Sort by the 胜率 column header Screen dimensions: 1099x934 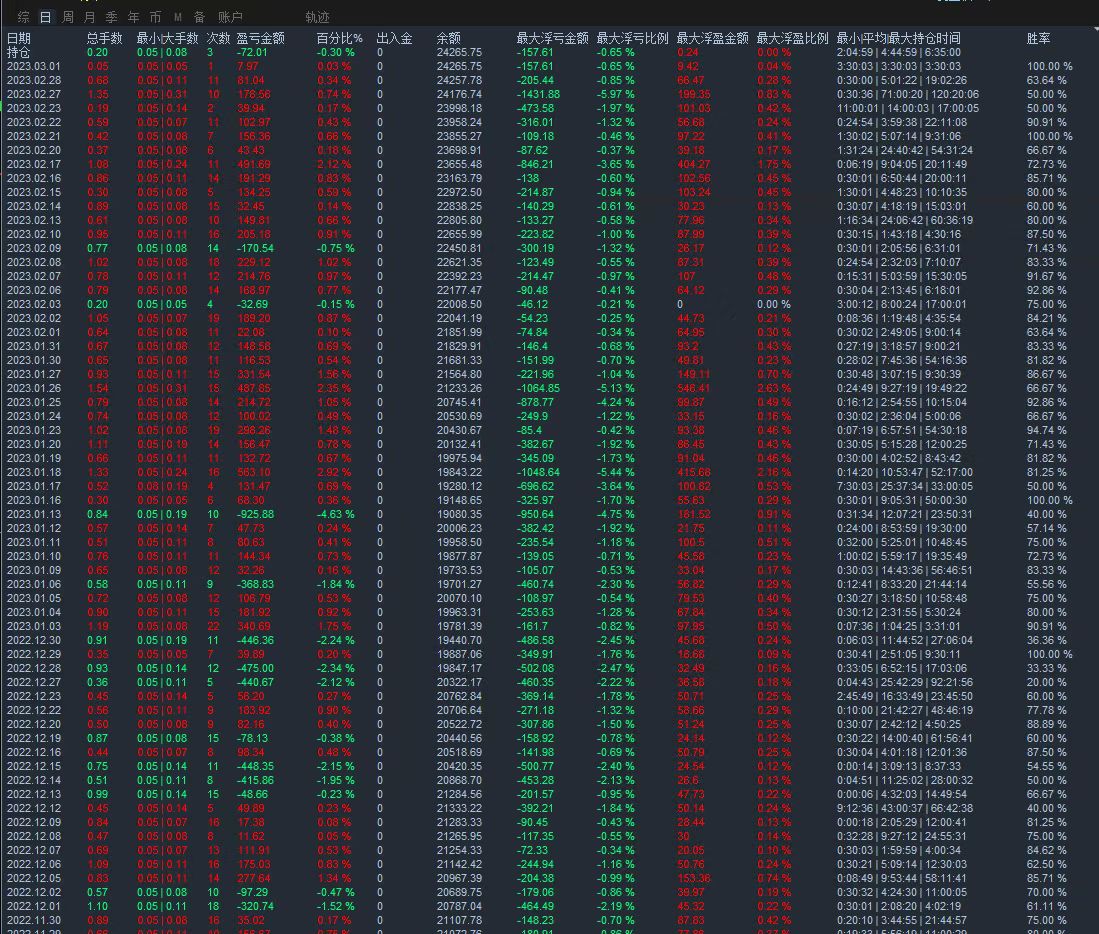[1038, 39]
